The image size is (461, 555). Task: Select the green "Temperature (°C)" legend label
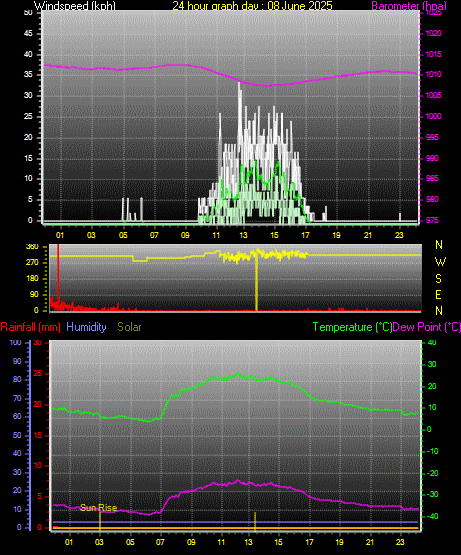tap(352, 327)
